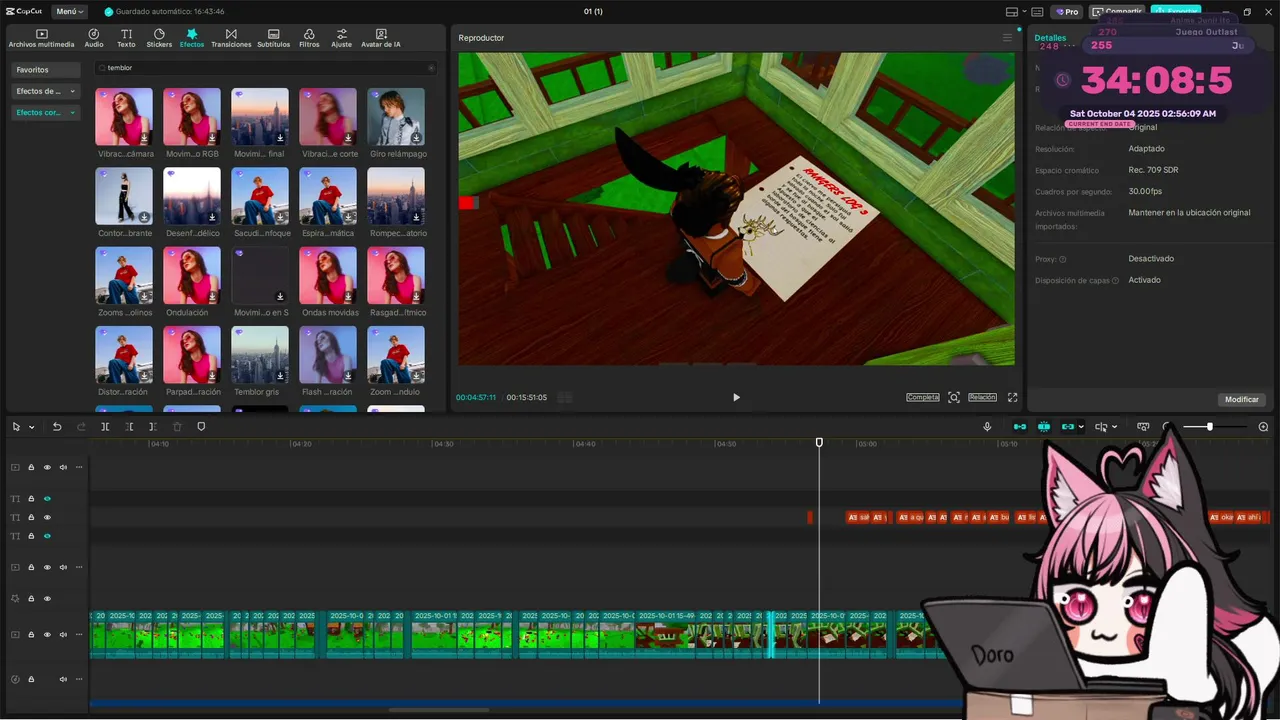Activate the preview zoom-scan icon

pos(954,397)
